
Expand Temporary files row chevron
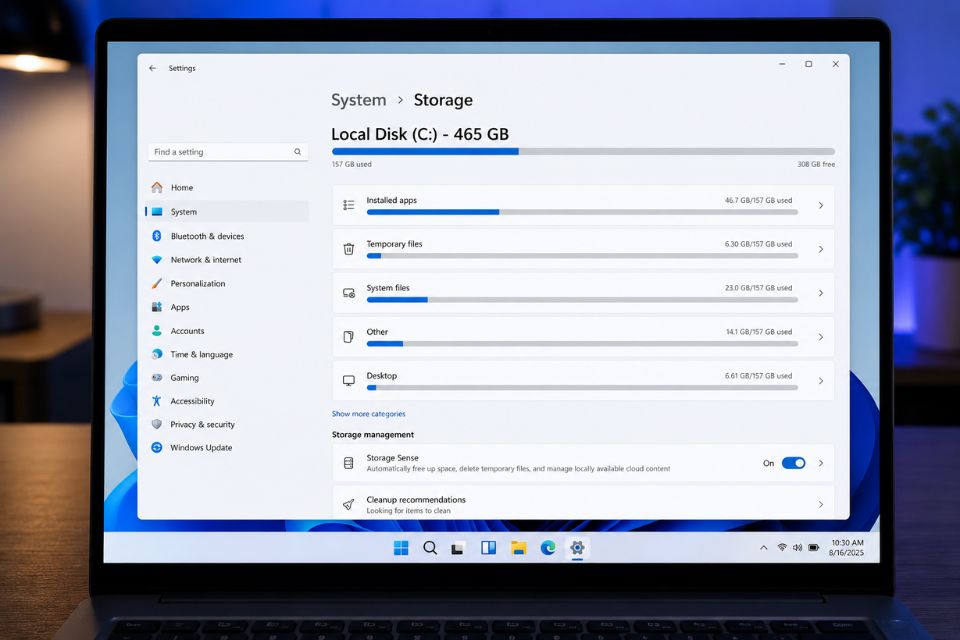pyautogui.click(x=821, y=249)
